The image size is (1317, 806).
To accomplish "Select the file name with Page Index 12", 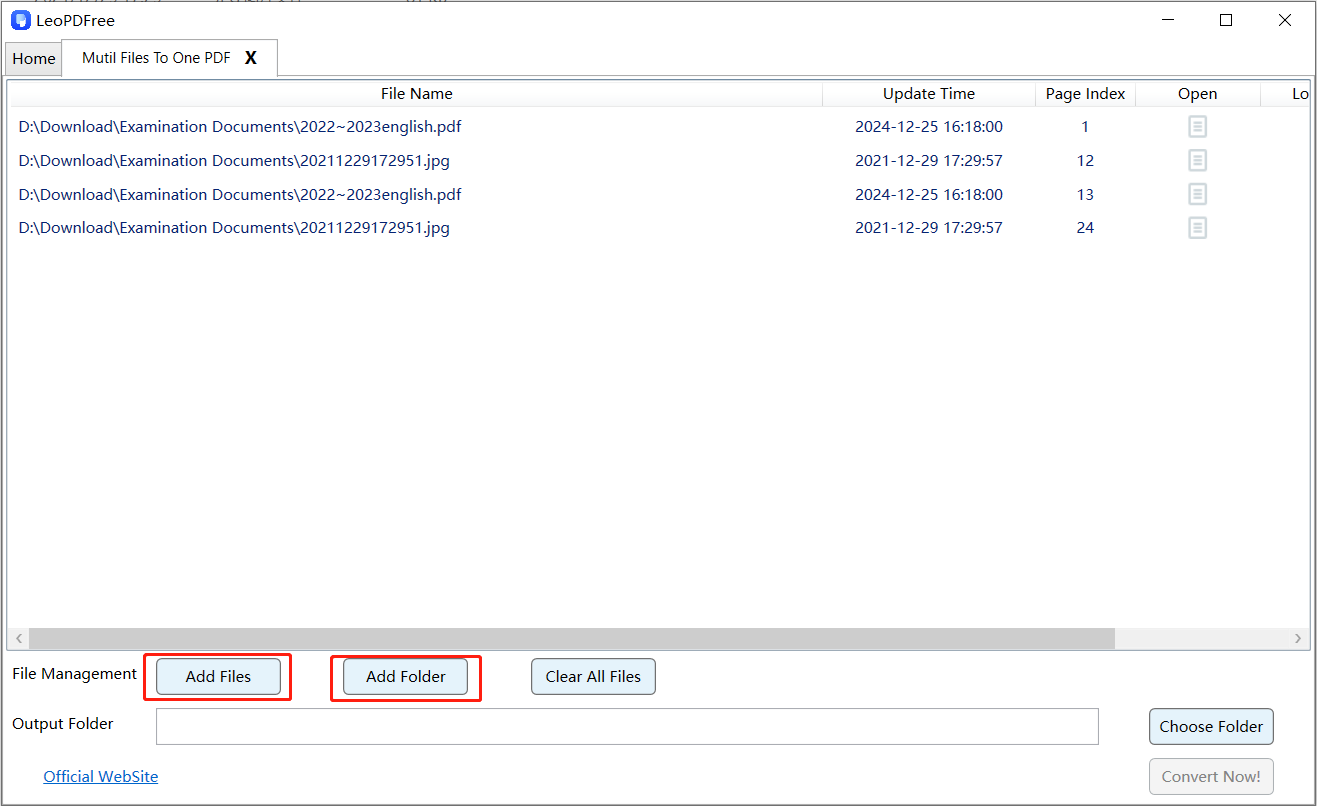I will [234, 161].
